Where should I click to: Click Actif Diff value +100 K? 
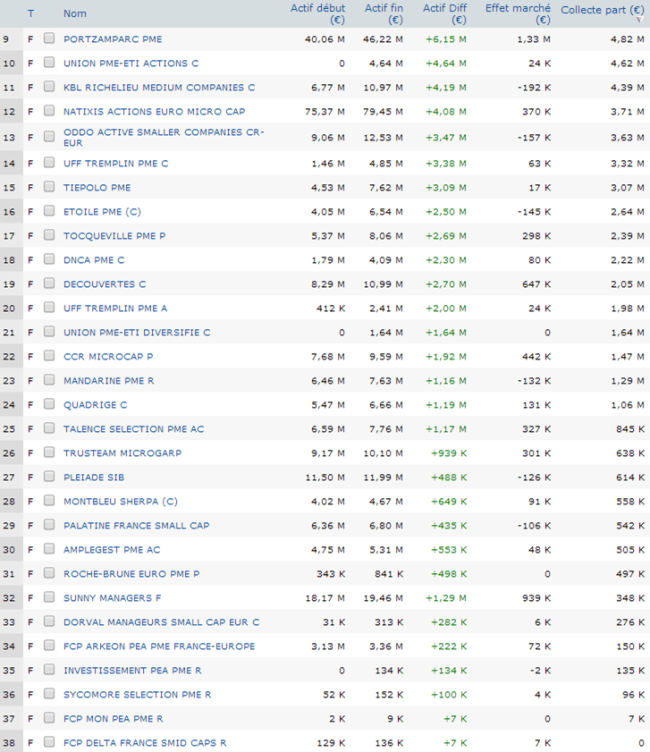click(449, 694)
